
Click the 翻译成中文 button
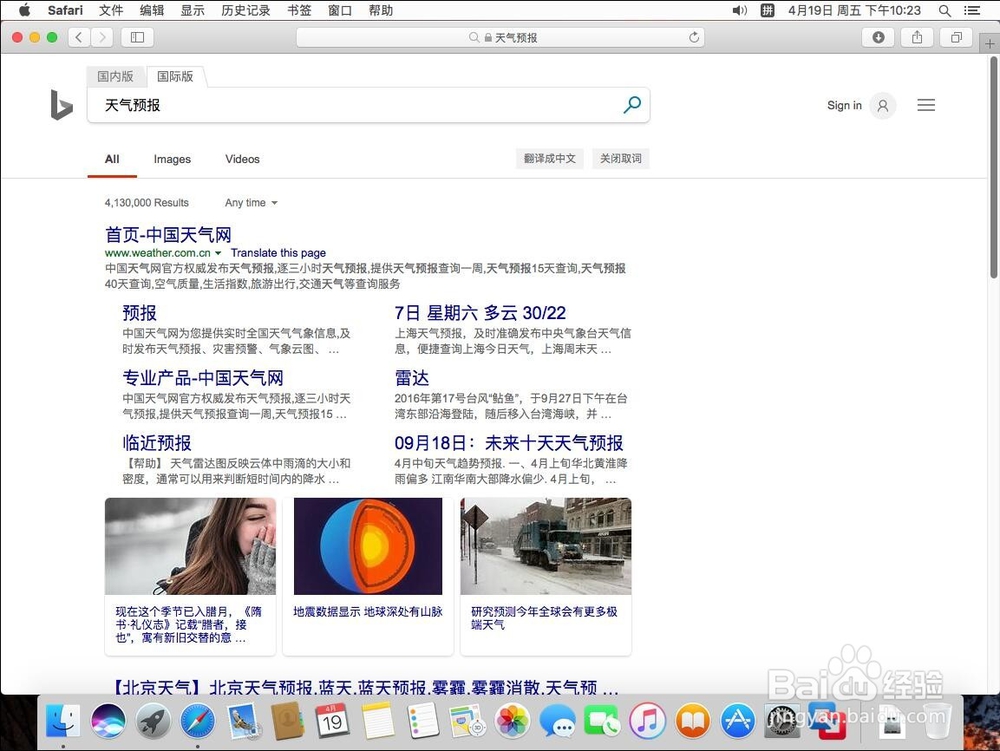tap(550, 159)
